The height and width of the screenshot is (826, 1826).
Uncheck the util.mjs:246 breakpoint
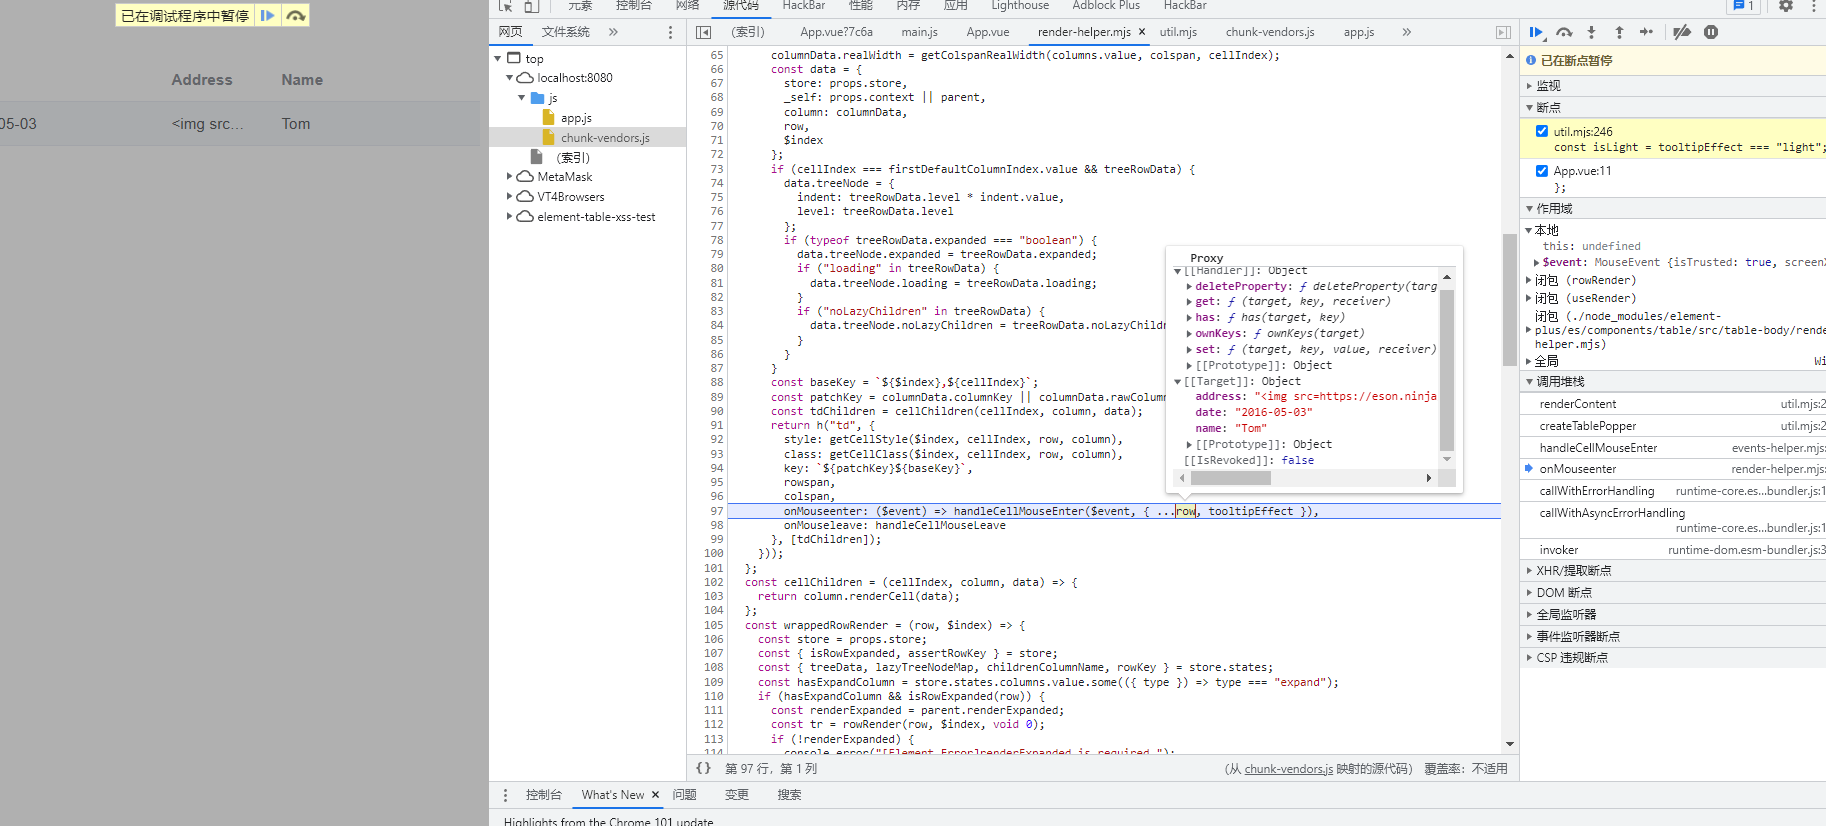pos(1542,131)
